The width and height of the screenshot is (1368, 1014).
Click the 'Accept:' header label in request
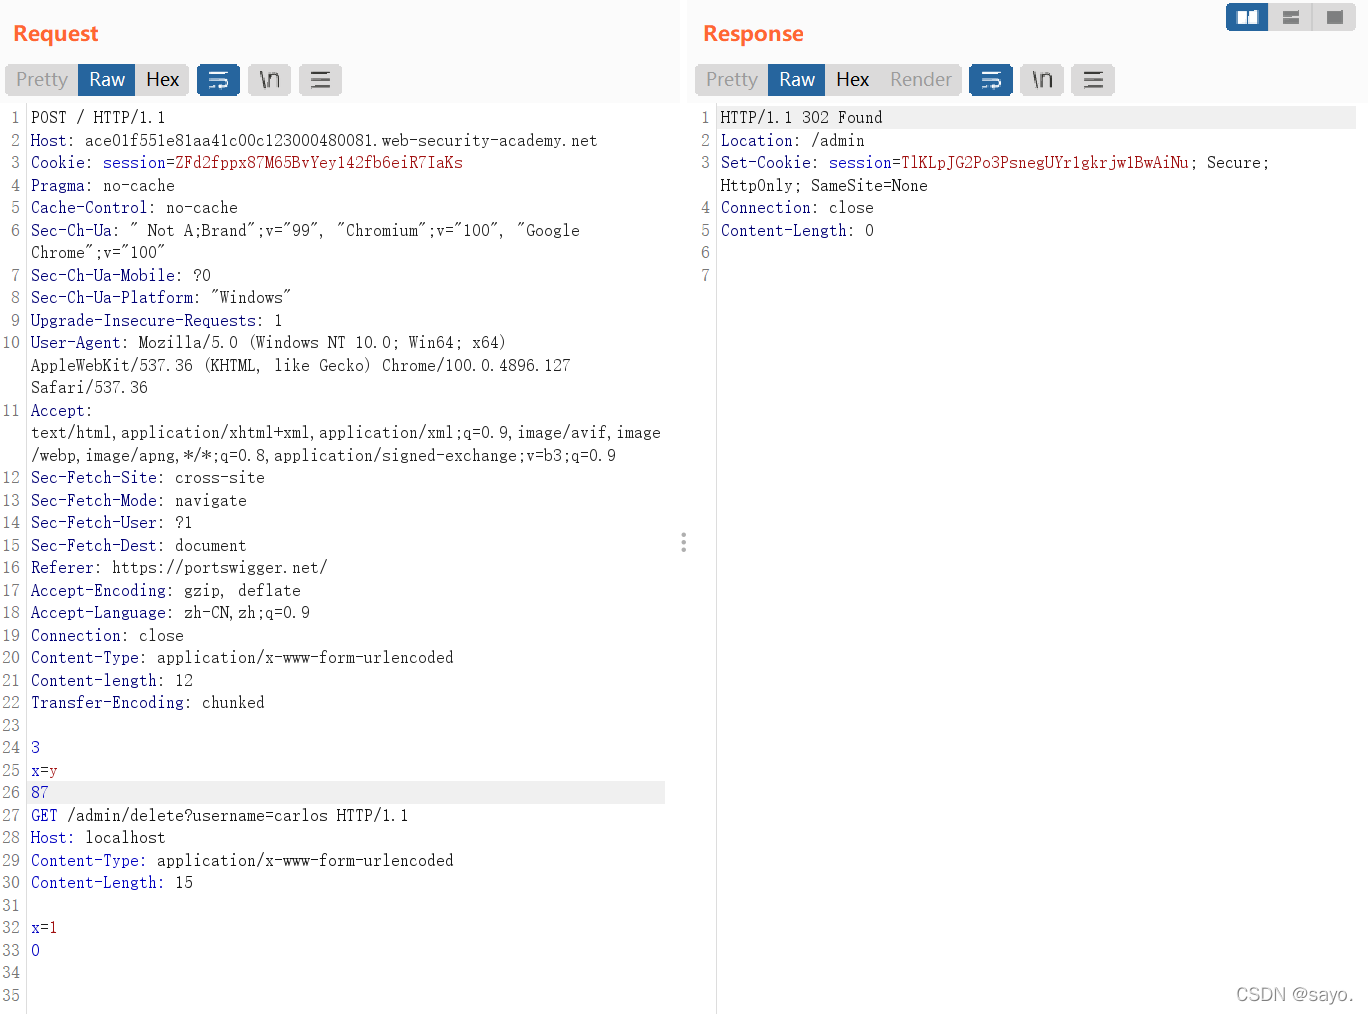(x=61, y=411)
